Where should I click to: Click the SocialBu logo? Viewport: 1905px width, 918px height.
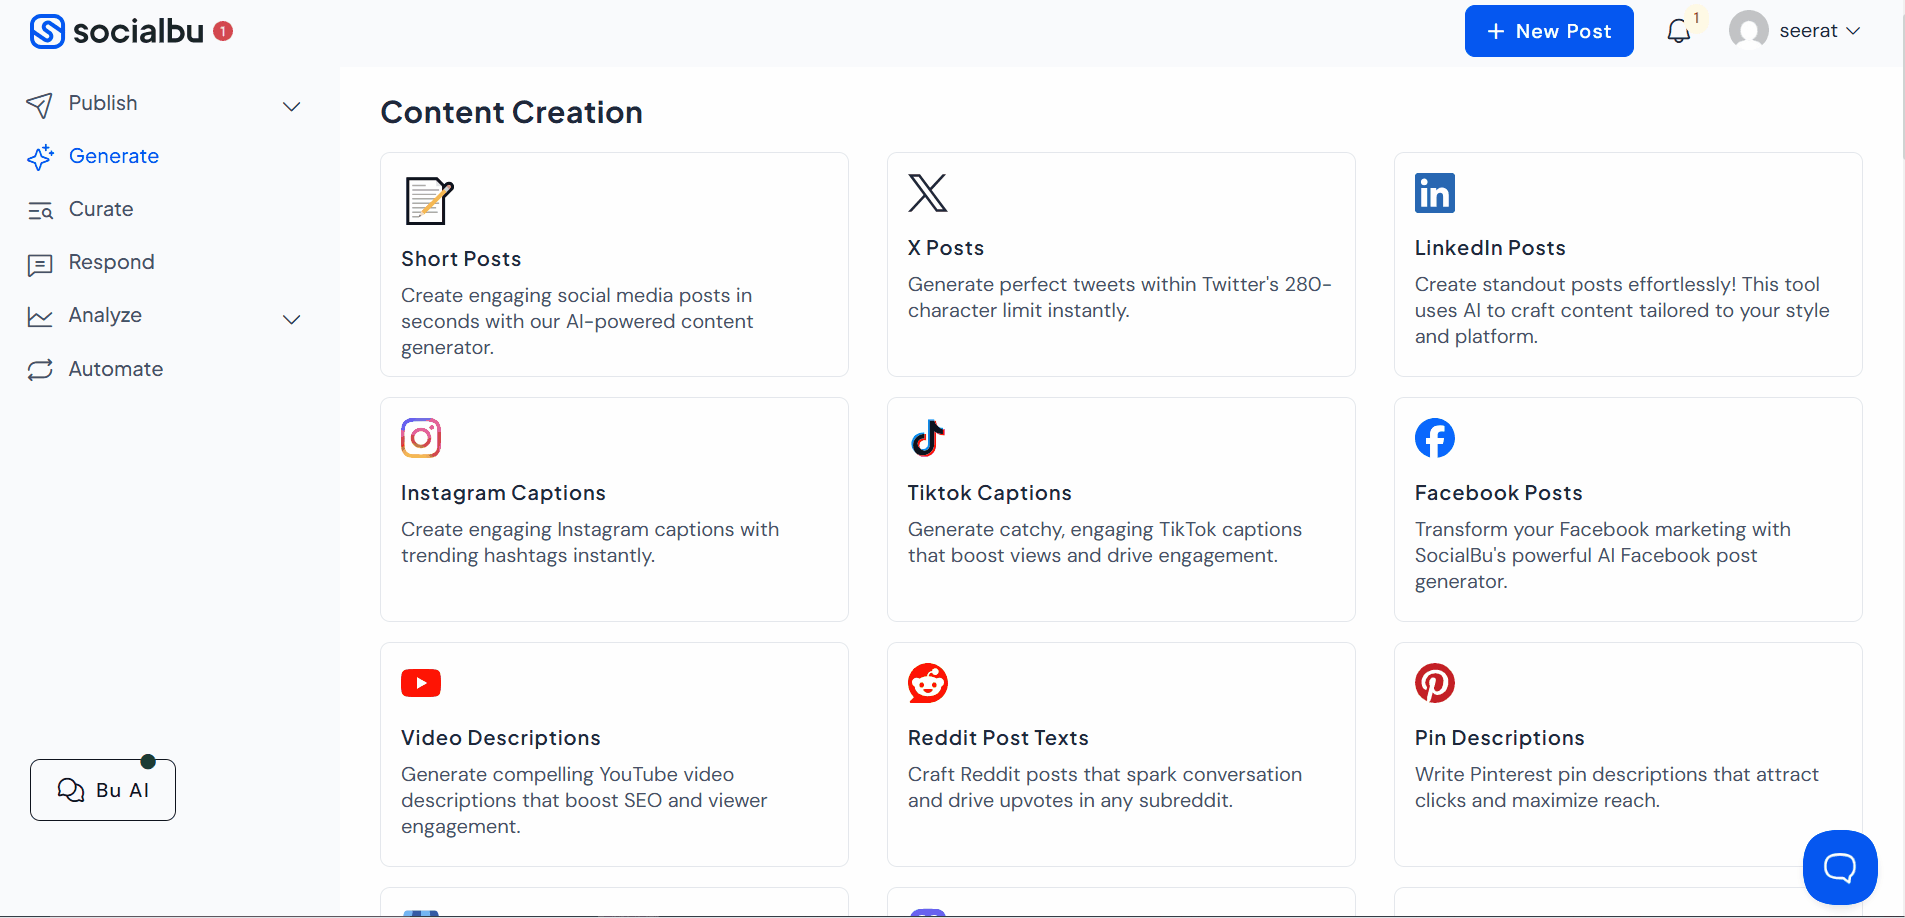click(x=120, y=31)
